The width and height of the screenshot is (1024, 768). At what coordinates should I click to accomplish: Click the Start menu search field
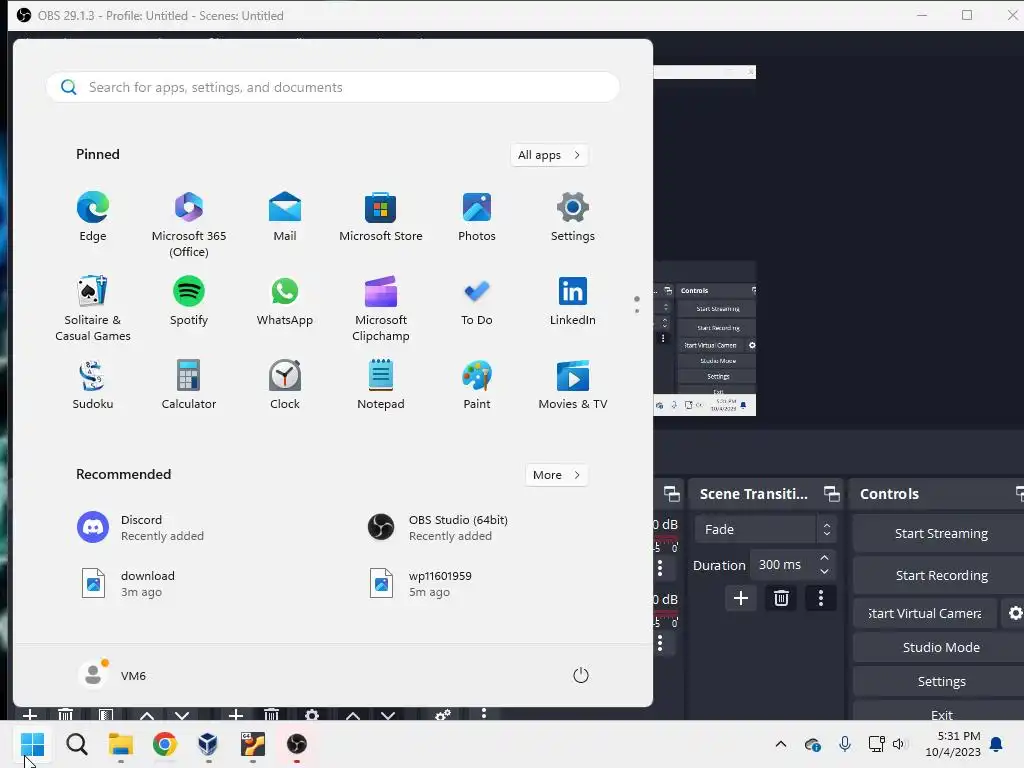[x=332, y=87]
